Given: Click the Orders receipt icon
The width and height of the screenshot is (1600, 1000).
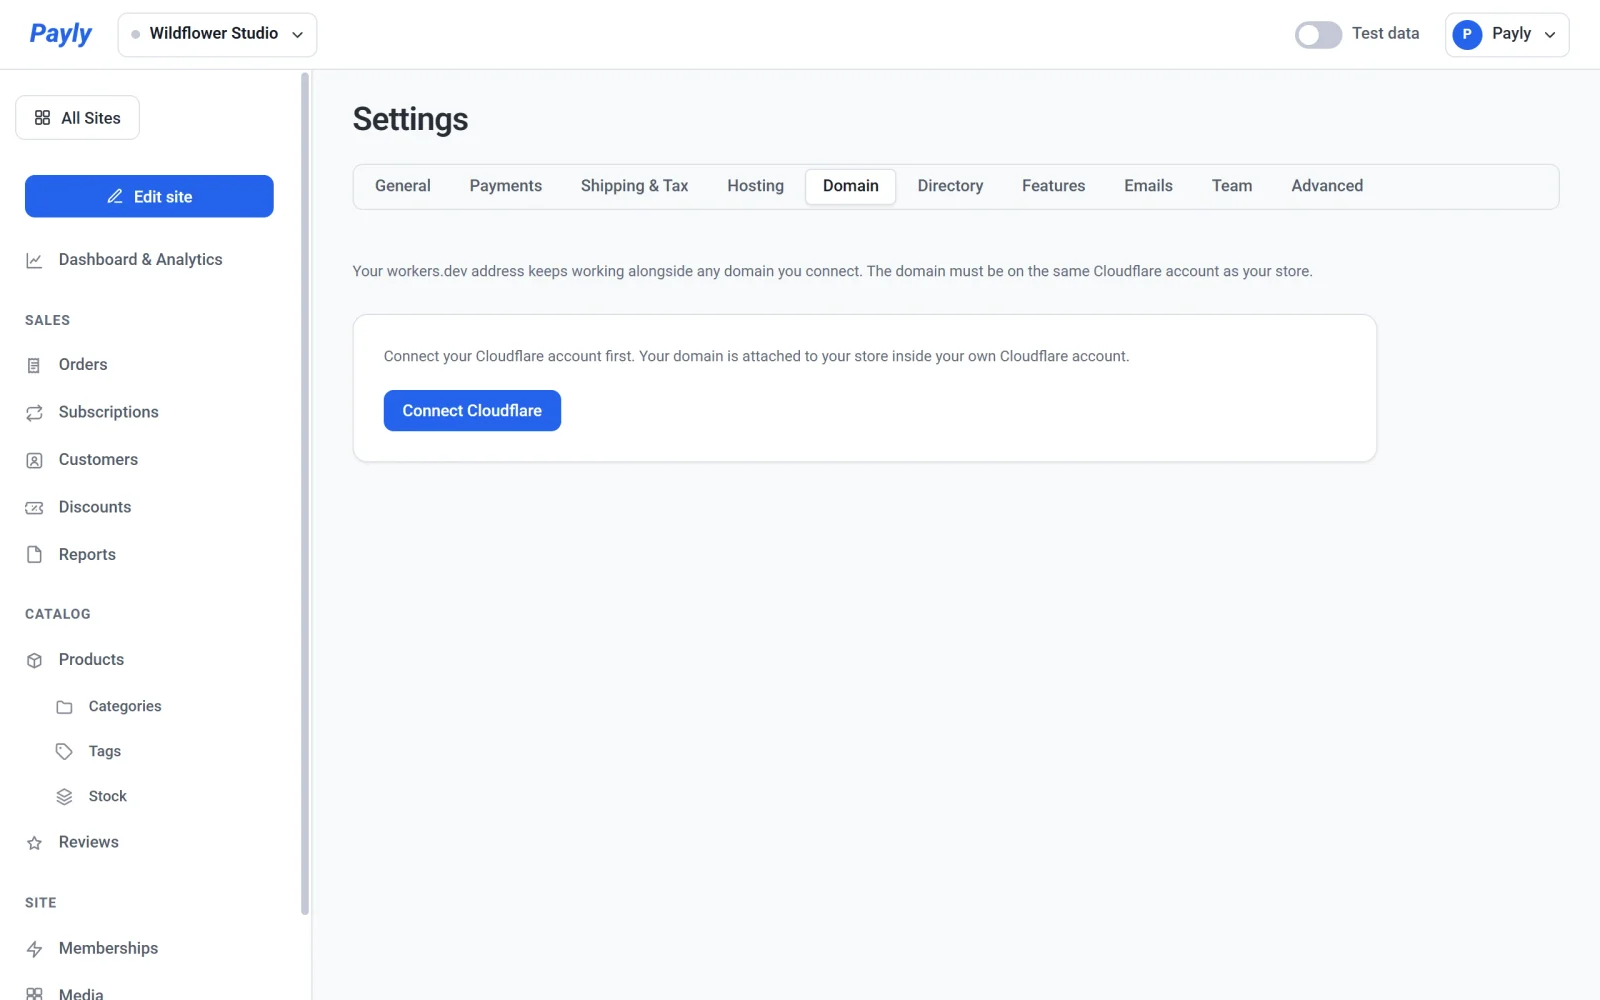Looking at the screenshot, I should tap(34, 365).
